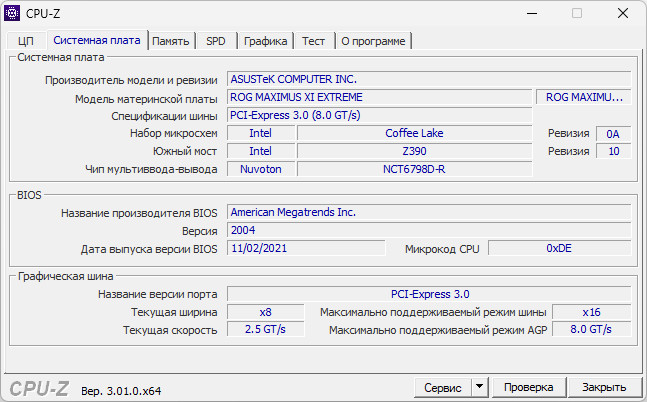The width and height of the screenshot is (647, 402).
Task: Open the Память tab
Action: (171, 41)
